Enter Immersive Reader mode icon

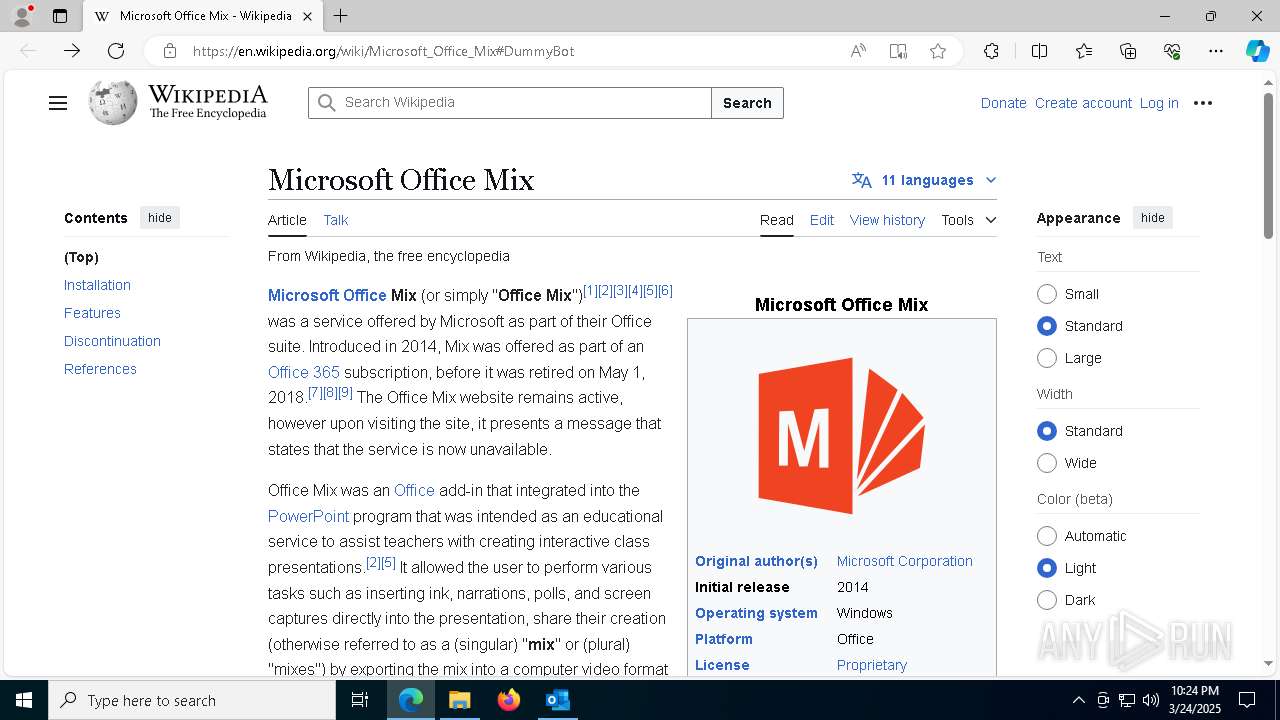(x=898, y=51)
